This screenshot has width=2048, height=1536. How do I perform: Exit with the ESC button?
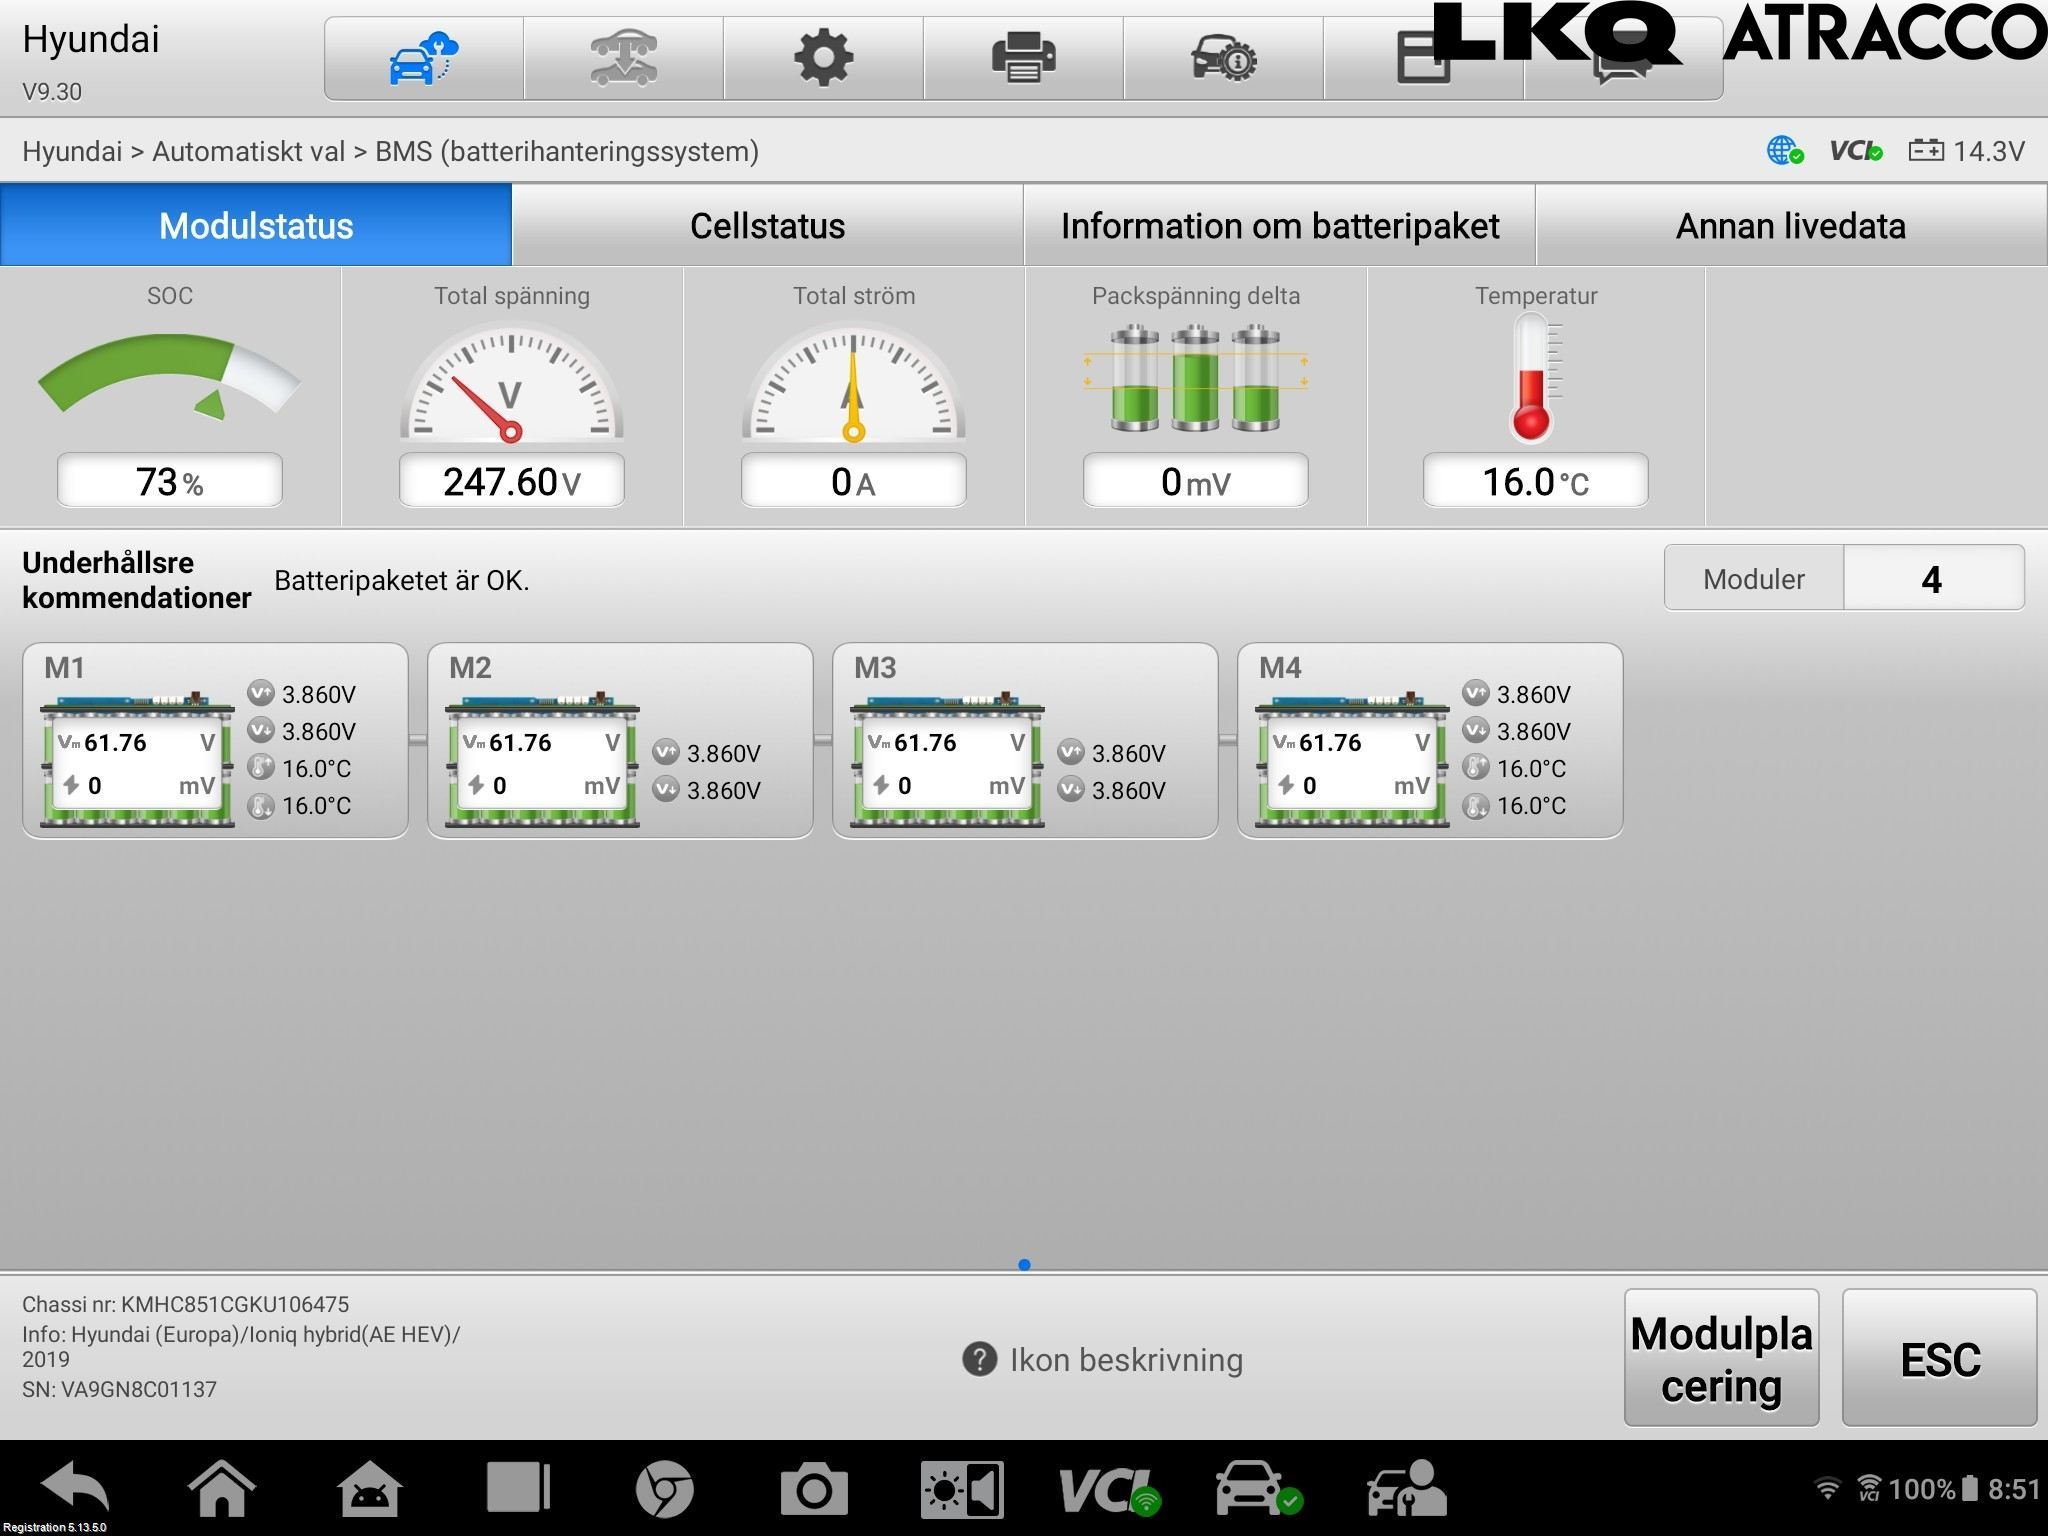click(x=1940, y=1358)
